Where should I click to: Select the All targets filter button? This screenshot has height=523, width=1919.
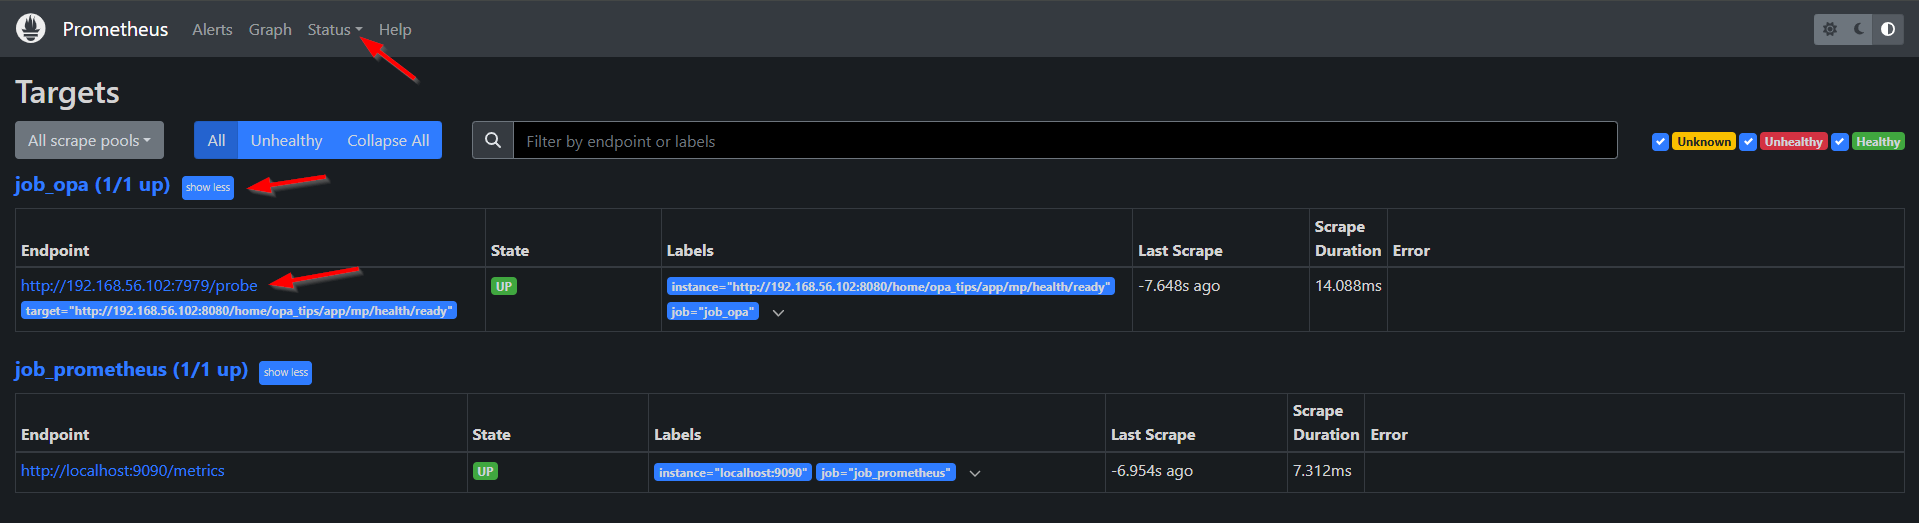216,140
